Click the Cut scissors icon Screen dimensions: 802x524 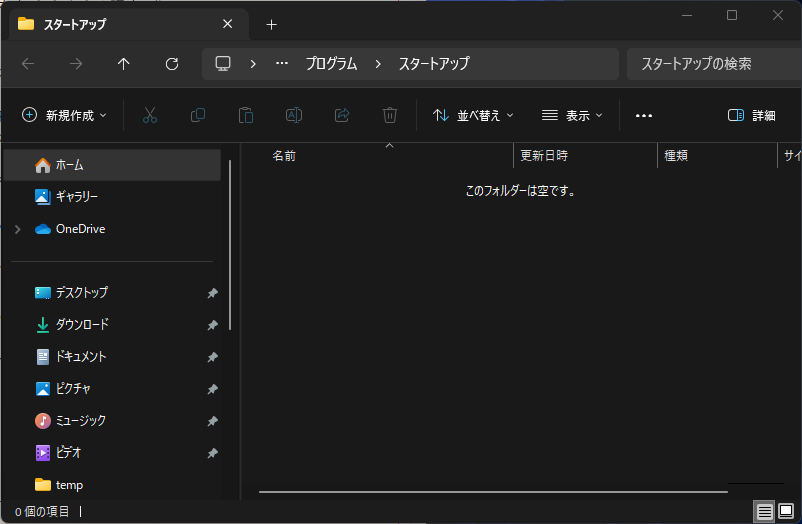pos(150,115)
